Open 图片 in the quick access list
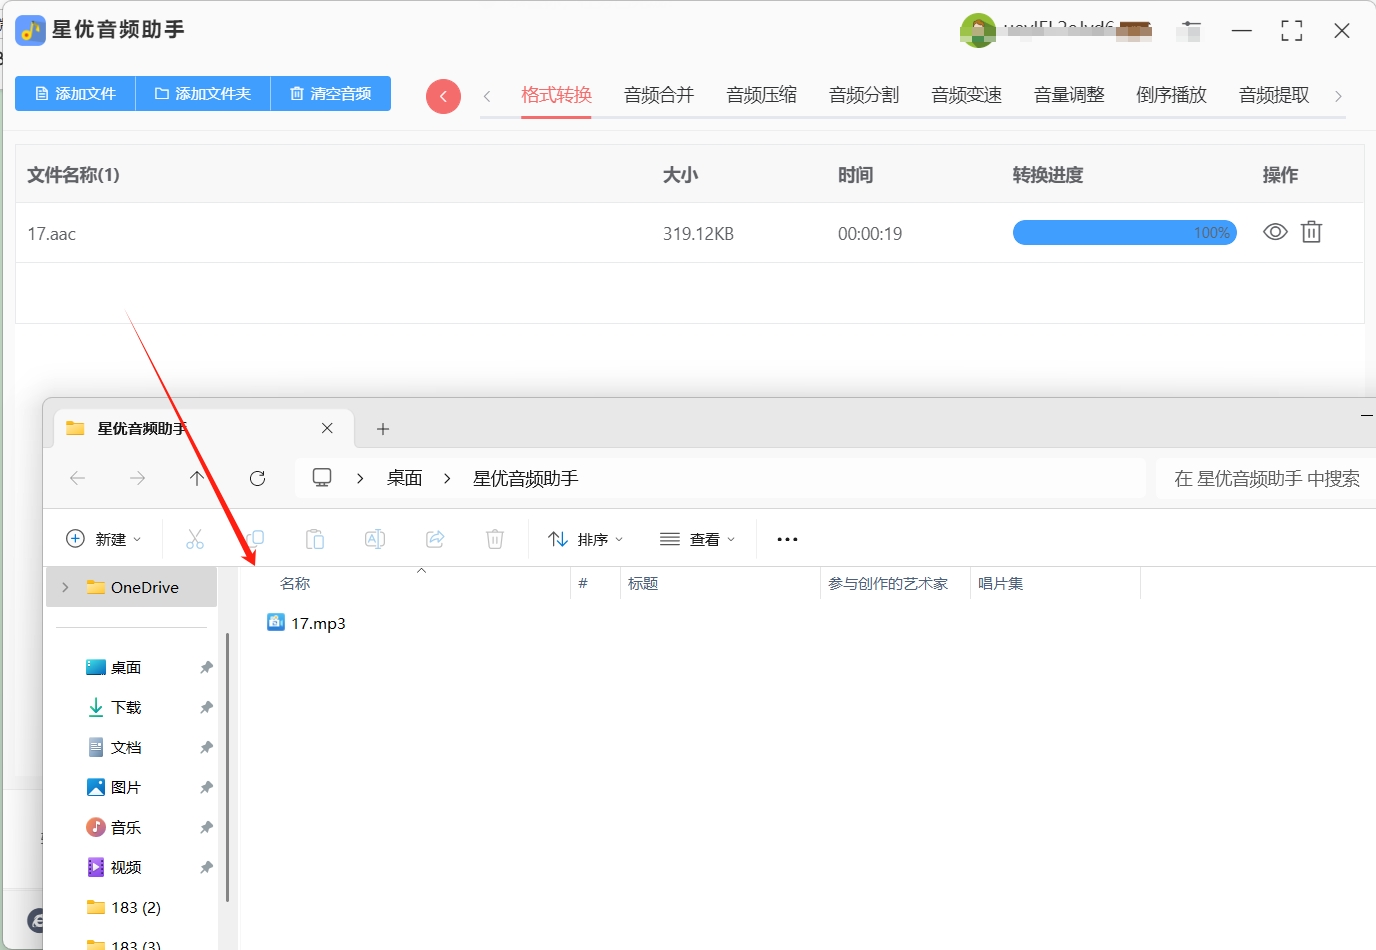Screen dimensions: 1376x950 coord(126,787)
